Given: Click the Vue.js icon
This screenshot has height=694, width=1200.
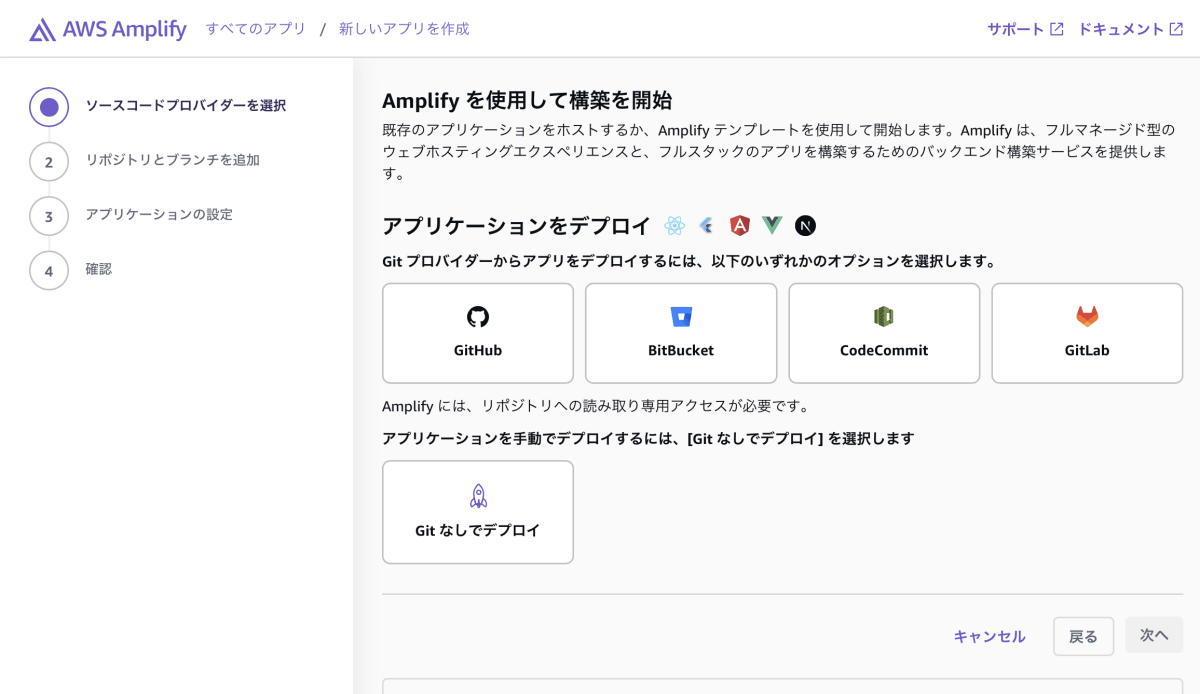Looking at the screenshot, I should coord(772,226).
